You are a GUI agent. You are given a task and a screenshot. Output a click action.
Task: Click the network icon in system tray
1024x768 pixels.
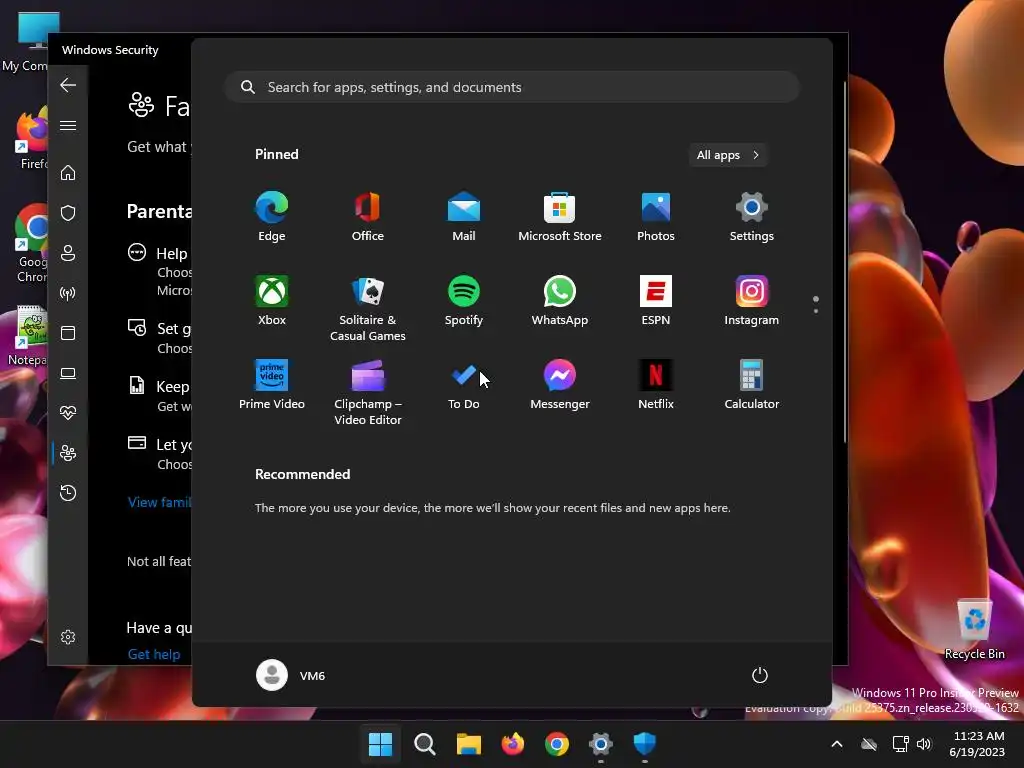(x=900, y=744)
